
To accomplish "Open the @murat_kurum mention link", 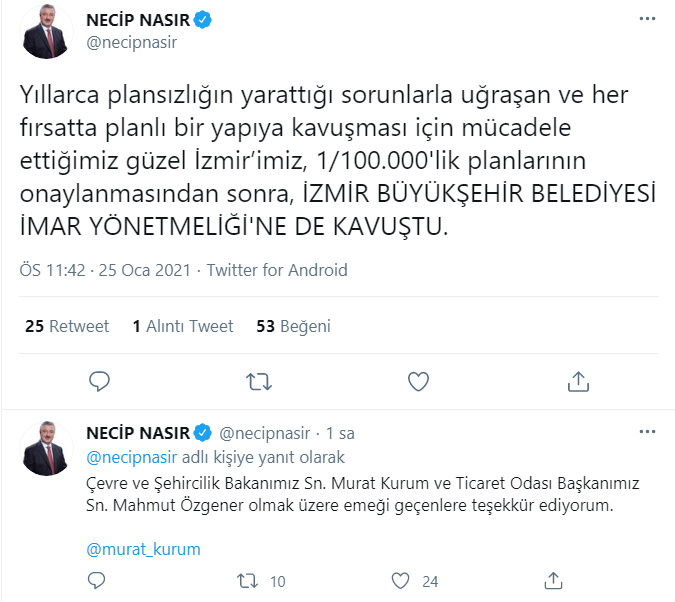I will pyautogui.click(x=144, y=549).
